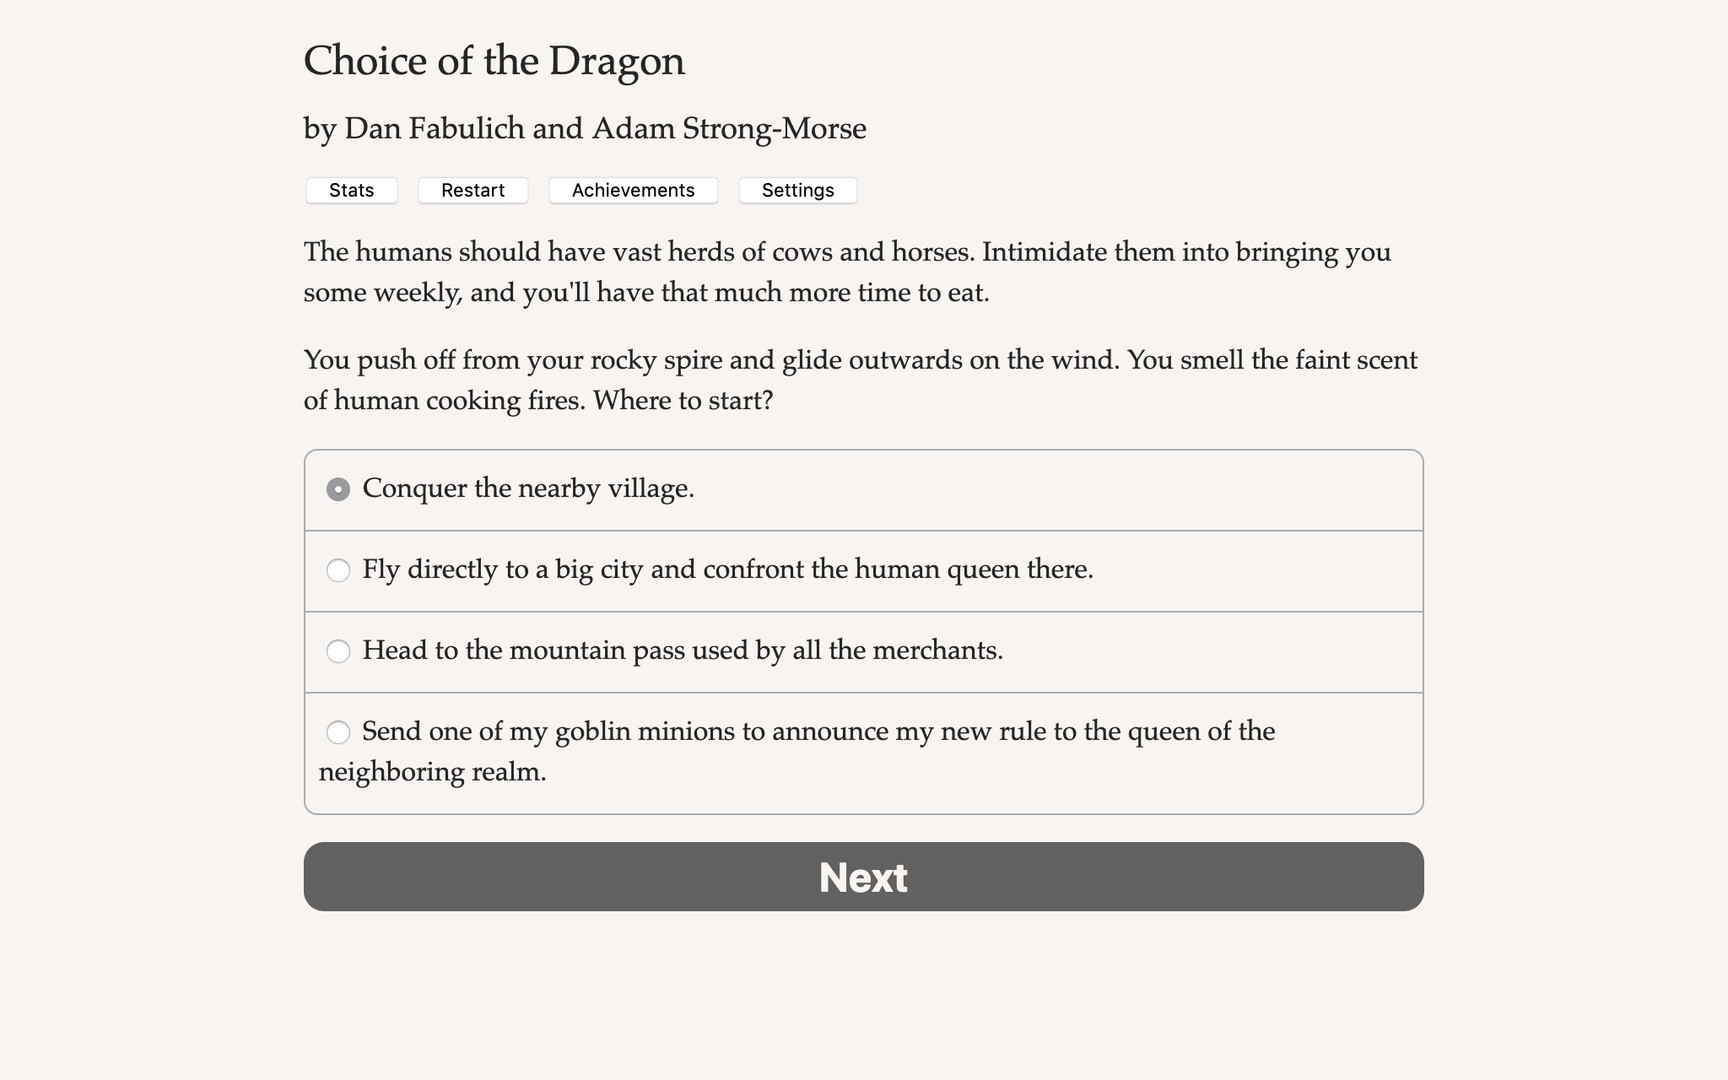This screenshot has width=1728, height=1080.
Task: Click the story choice list area
Action: [x=862, y=630]
